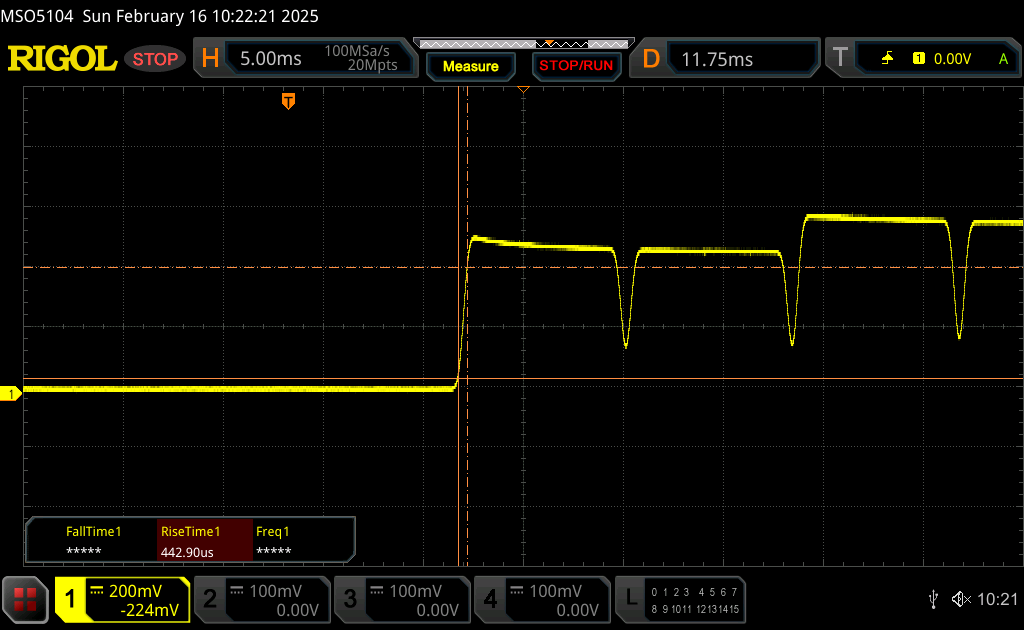Click the 11.75ms horizontal delay value
The width and height of the screenshot is (1024, 630).
click(717, 59)
